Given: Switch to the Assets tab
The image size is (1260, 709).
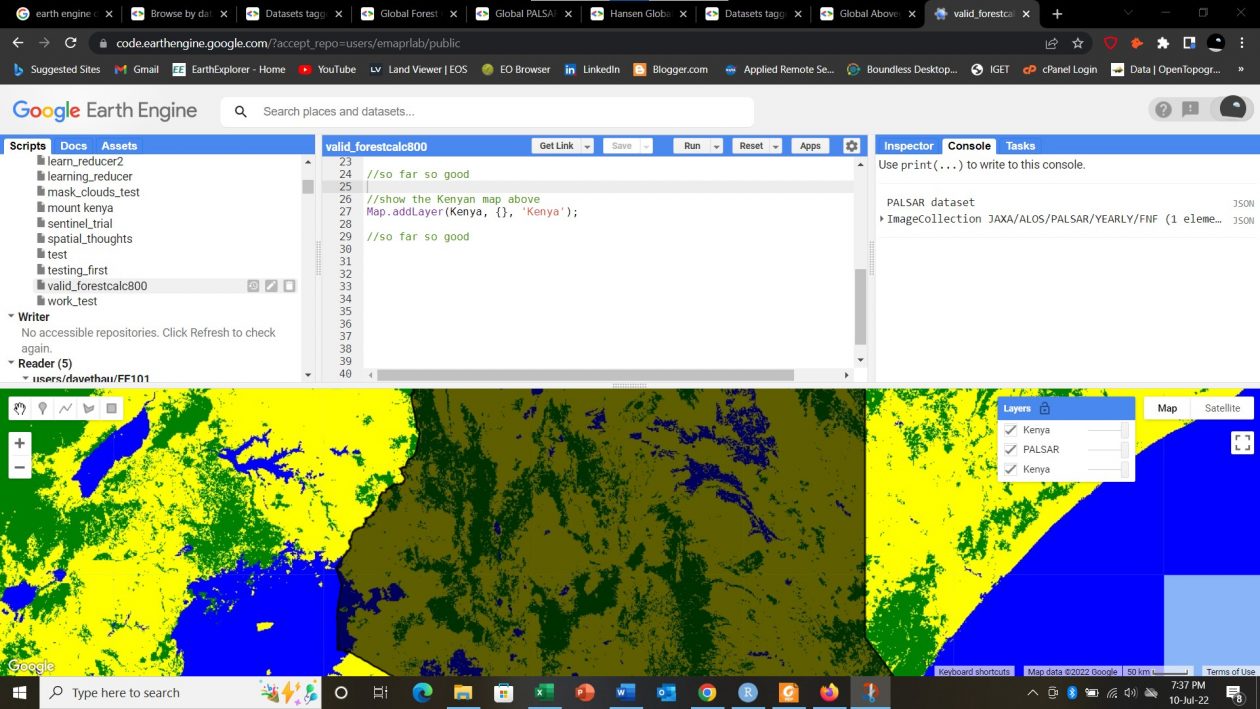Looking at the screenshot, I should (119, 146).
